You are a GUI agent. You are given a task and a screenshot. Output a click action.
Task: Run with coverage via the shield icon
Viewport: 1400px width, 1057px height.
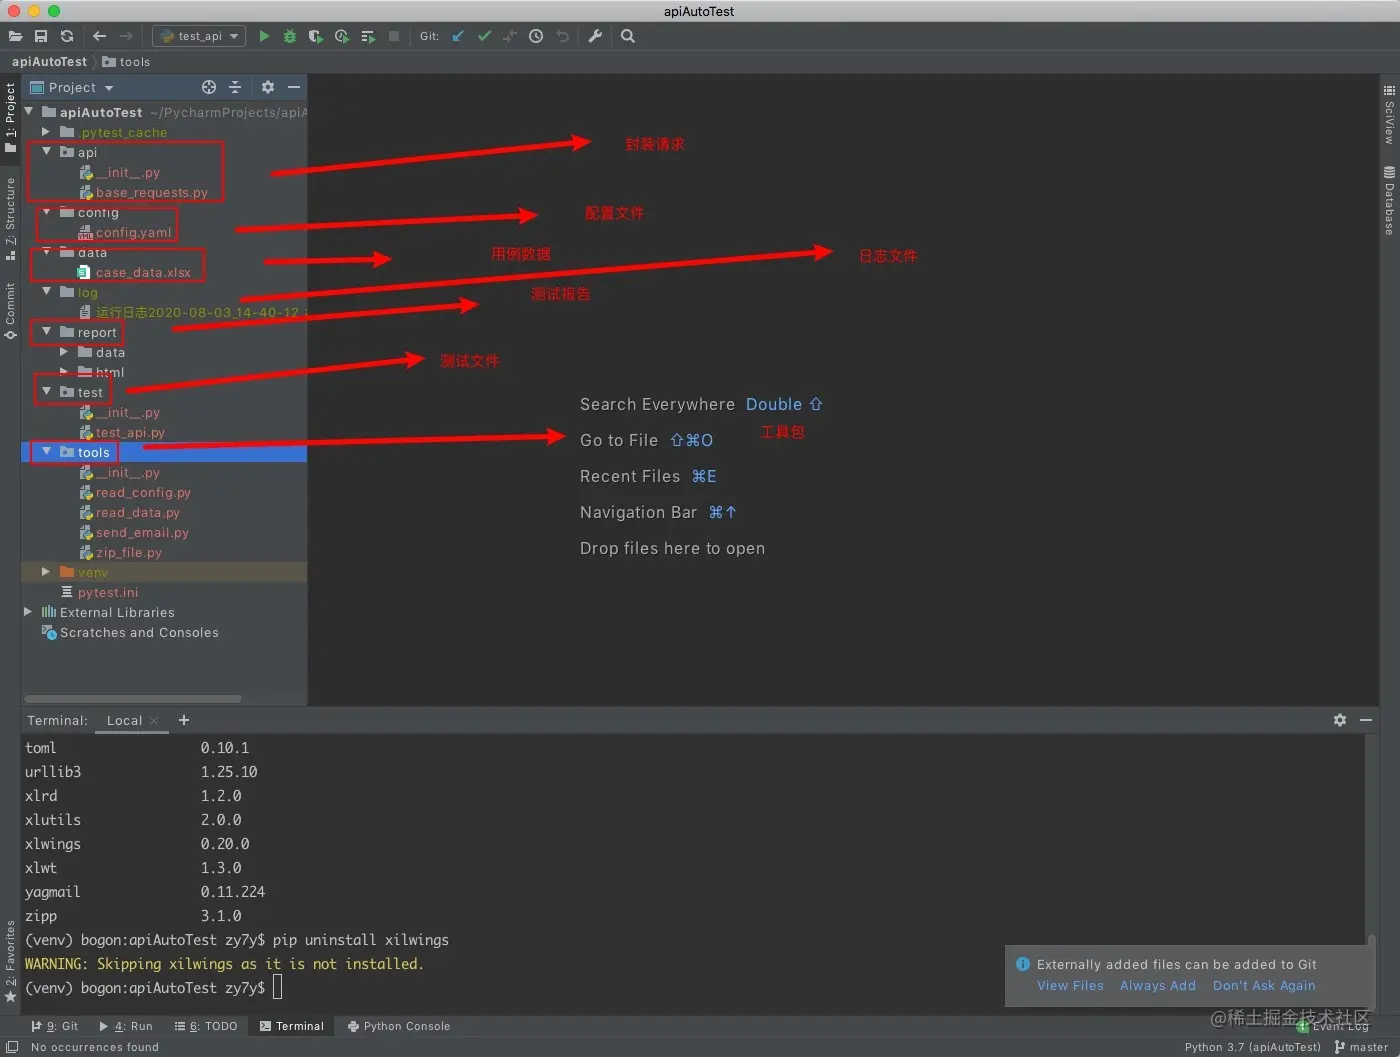316,36
